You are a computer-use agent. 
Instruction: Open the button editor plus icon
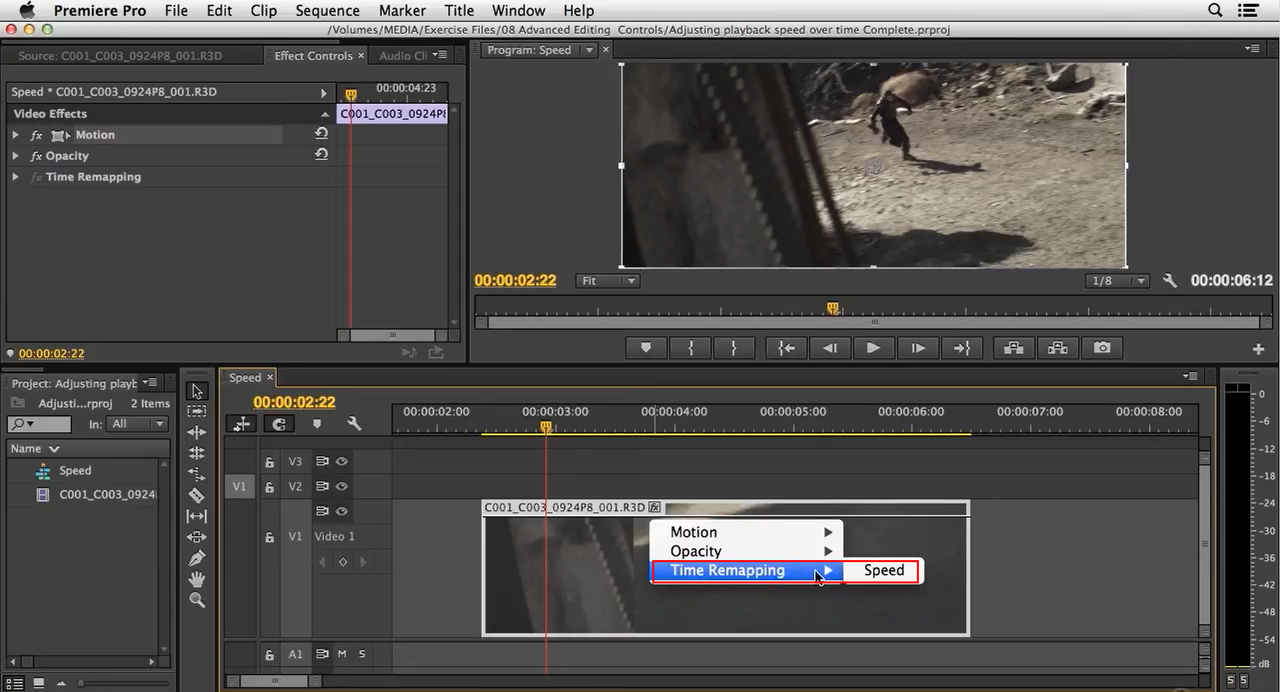click(x=1259, y=349)
